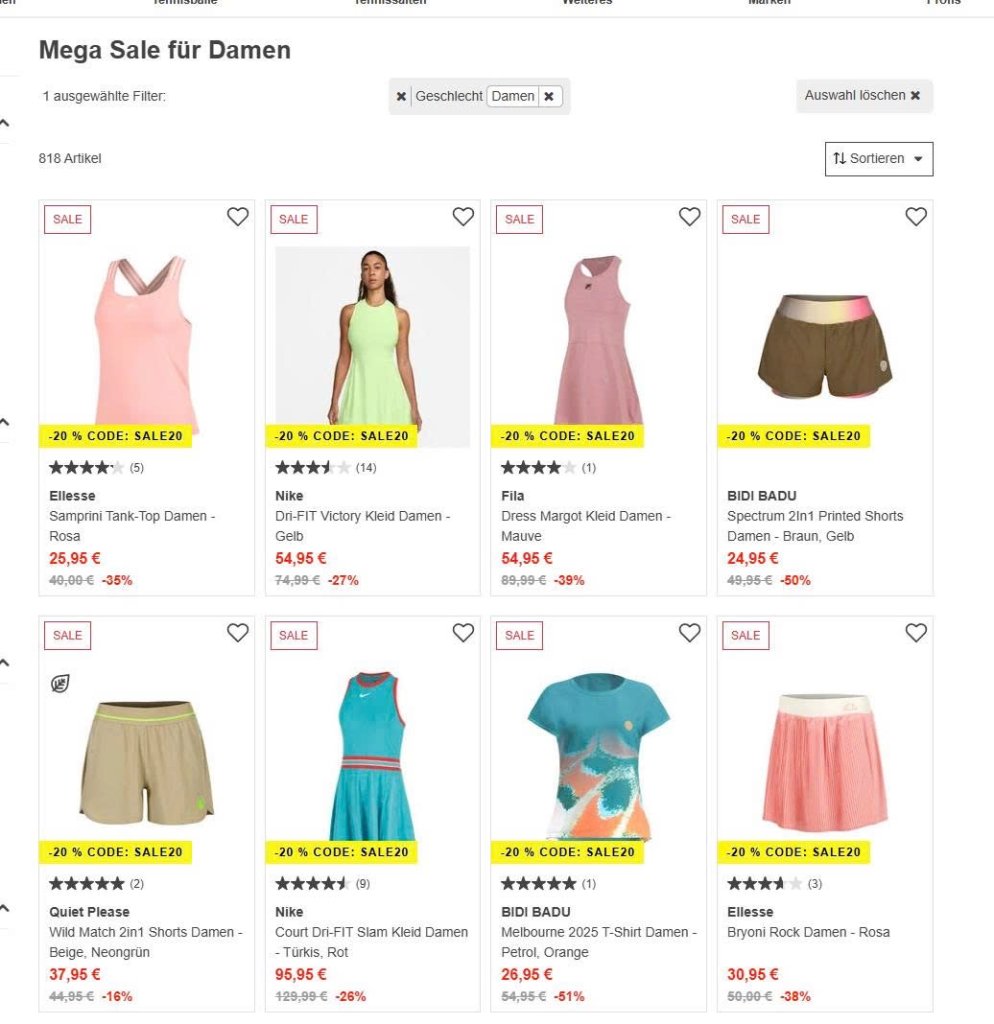Open Samprini Tank-Top Damen - Rosa product link

click(x=132, y=526)
